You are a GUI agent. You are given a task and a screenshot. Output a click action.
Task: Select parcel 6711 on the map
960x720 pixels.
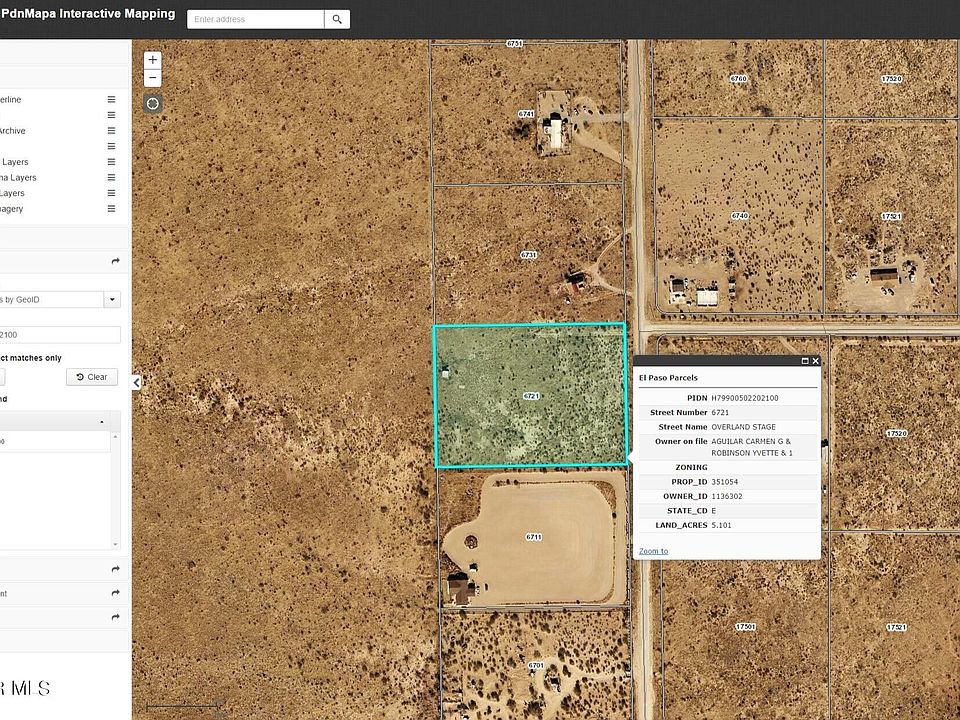click(x=534, y=537)
